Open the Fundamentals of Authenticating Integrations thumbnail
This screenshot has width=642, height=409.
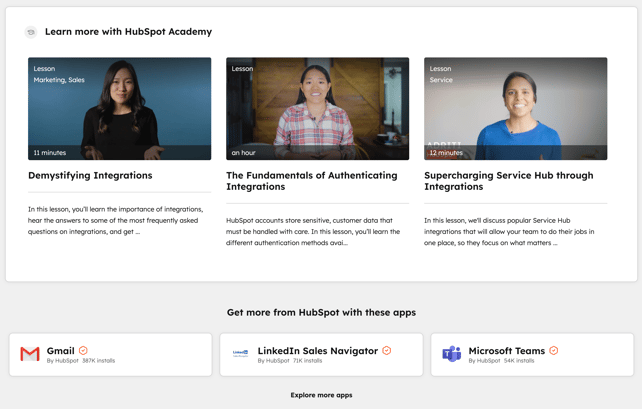pyautogui.click(x=317, y=108)
